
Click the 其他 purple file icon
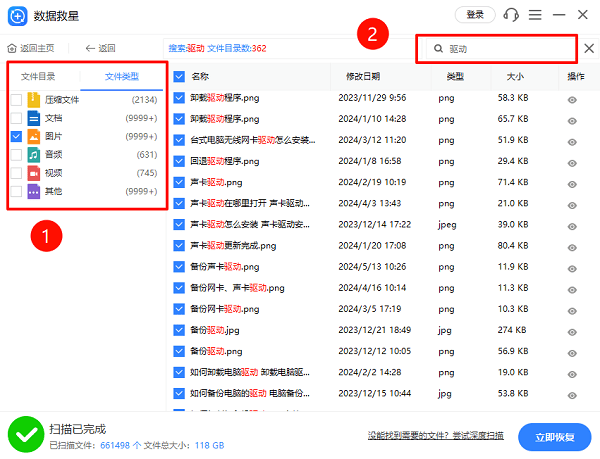(x=34, y=191)
